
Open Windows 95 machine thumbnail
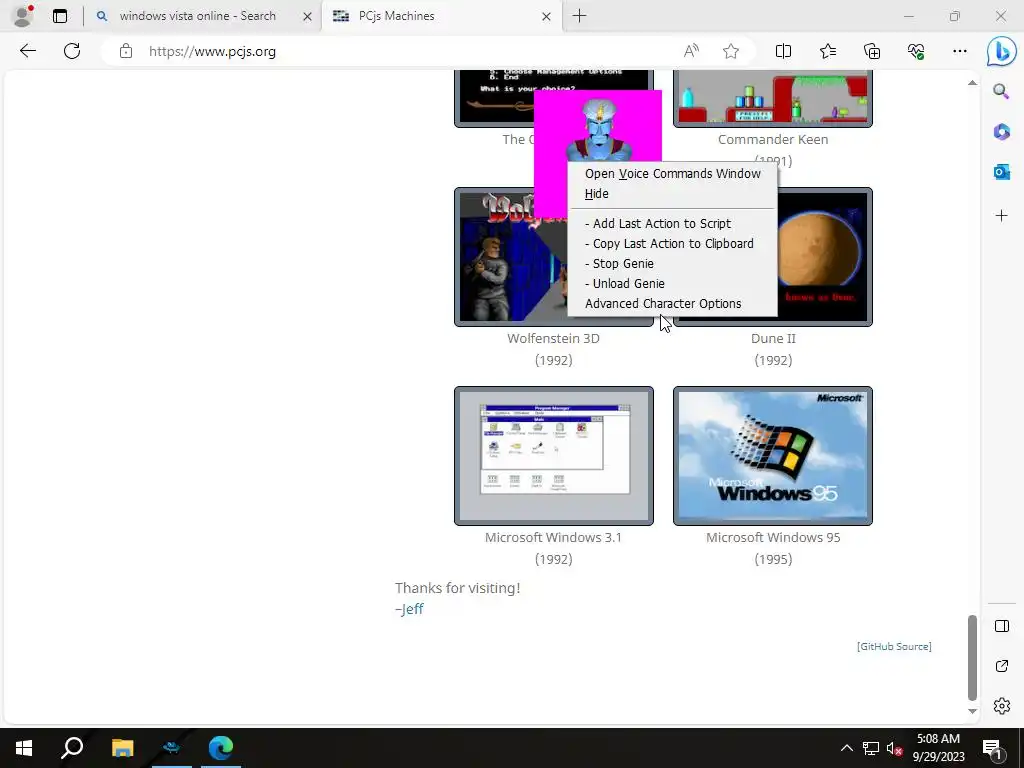pos(773,456)
